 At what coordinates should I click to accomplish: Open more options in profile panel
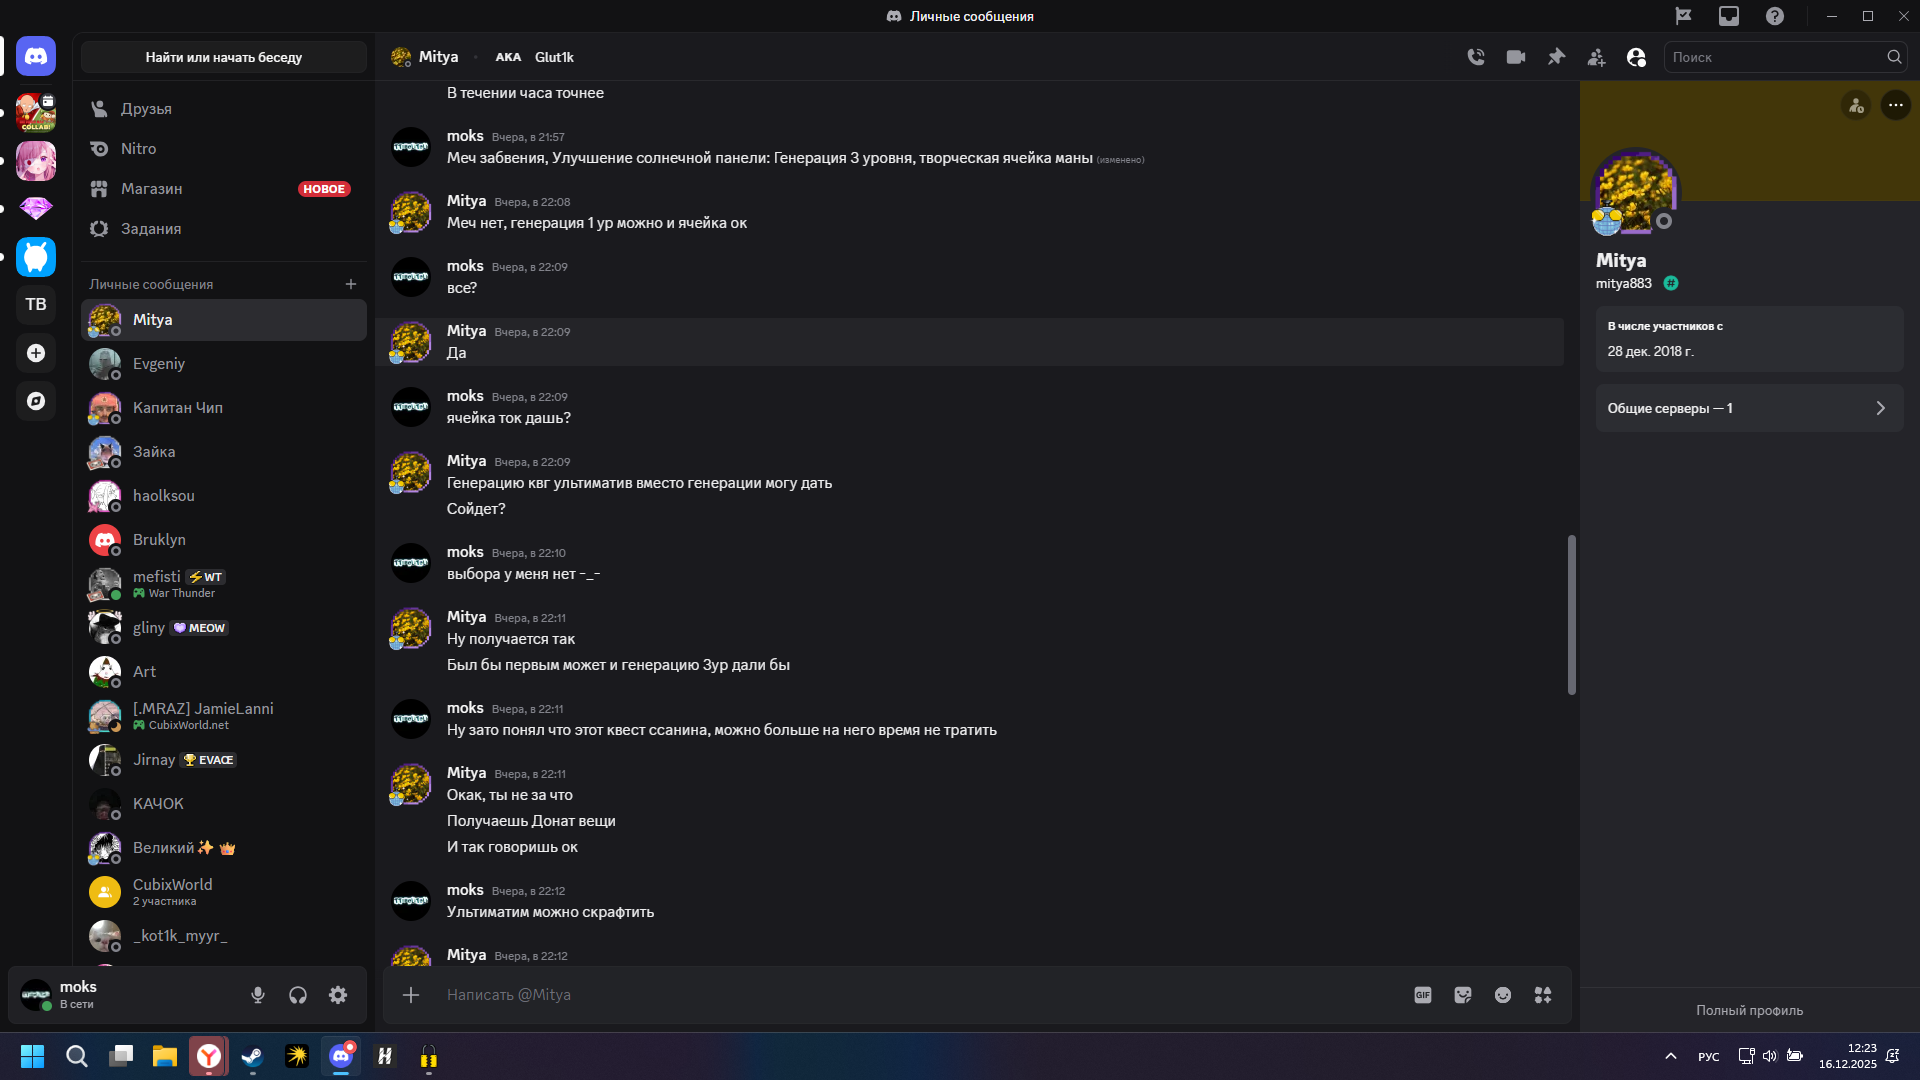1895,105
